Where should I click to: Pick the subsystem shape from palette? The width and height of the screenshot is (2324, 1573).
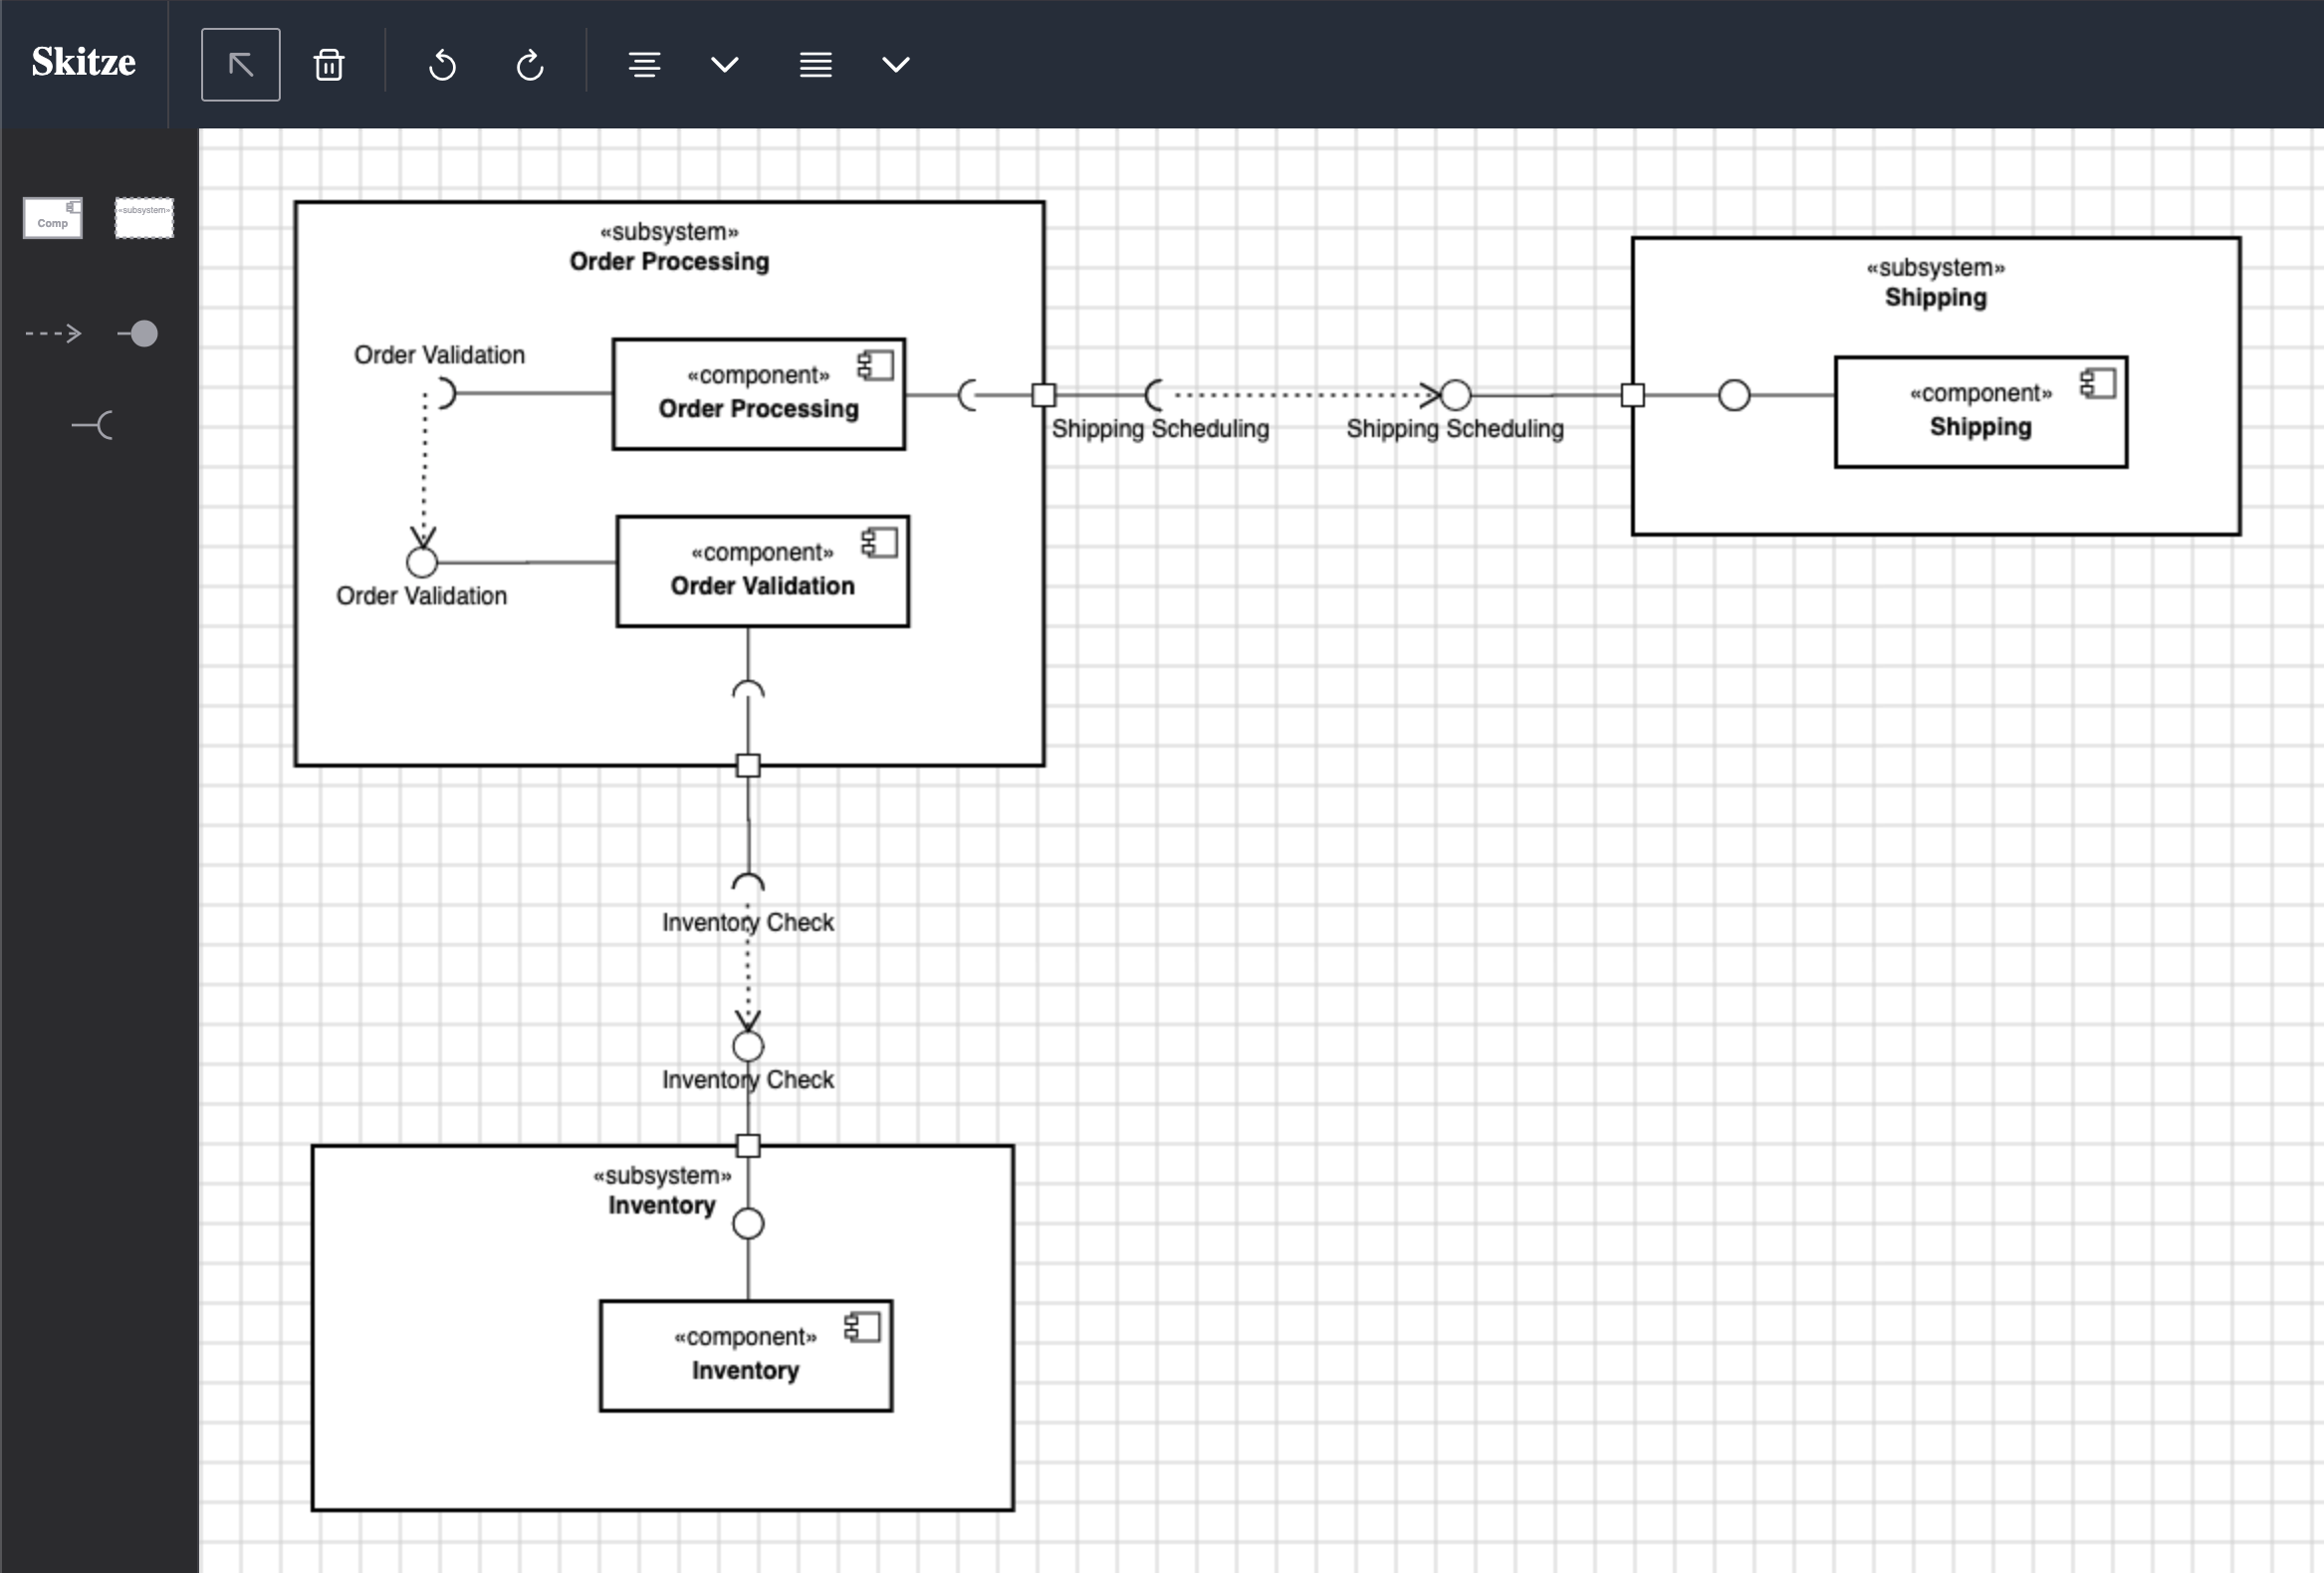tap(144, 218)
